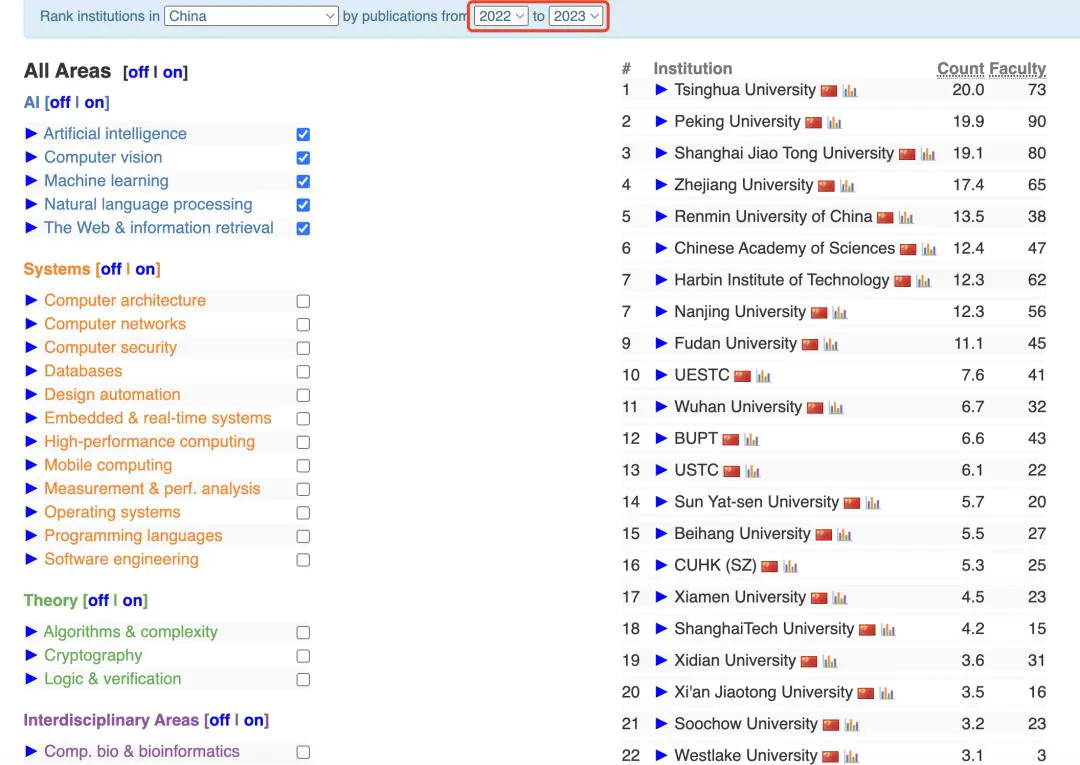Open the bar chart icon beside Peking University

click(834, 123)
